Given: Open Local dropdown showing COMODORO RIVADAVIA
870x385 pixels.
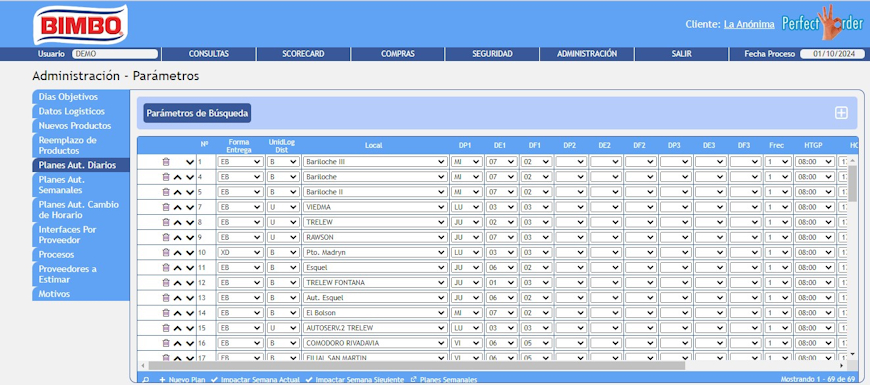Looking at the screenshot, I should coord(375,343).
